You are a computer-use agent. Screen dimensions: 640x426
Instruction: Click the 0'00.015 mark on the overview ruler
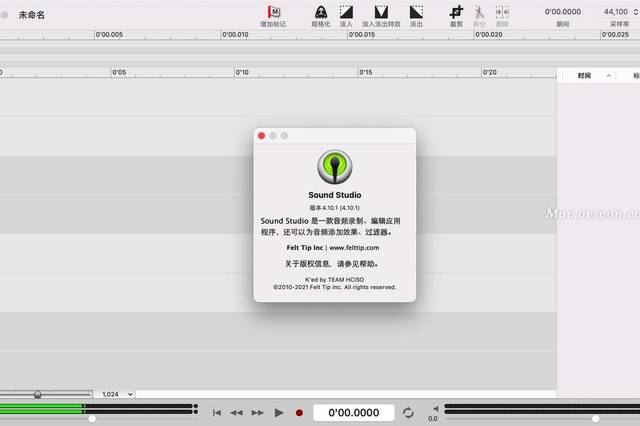coord(362,35)
